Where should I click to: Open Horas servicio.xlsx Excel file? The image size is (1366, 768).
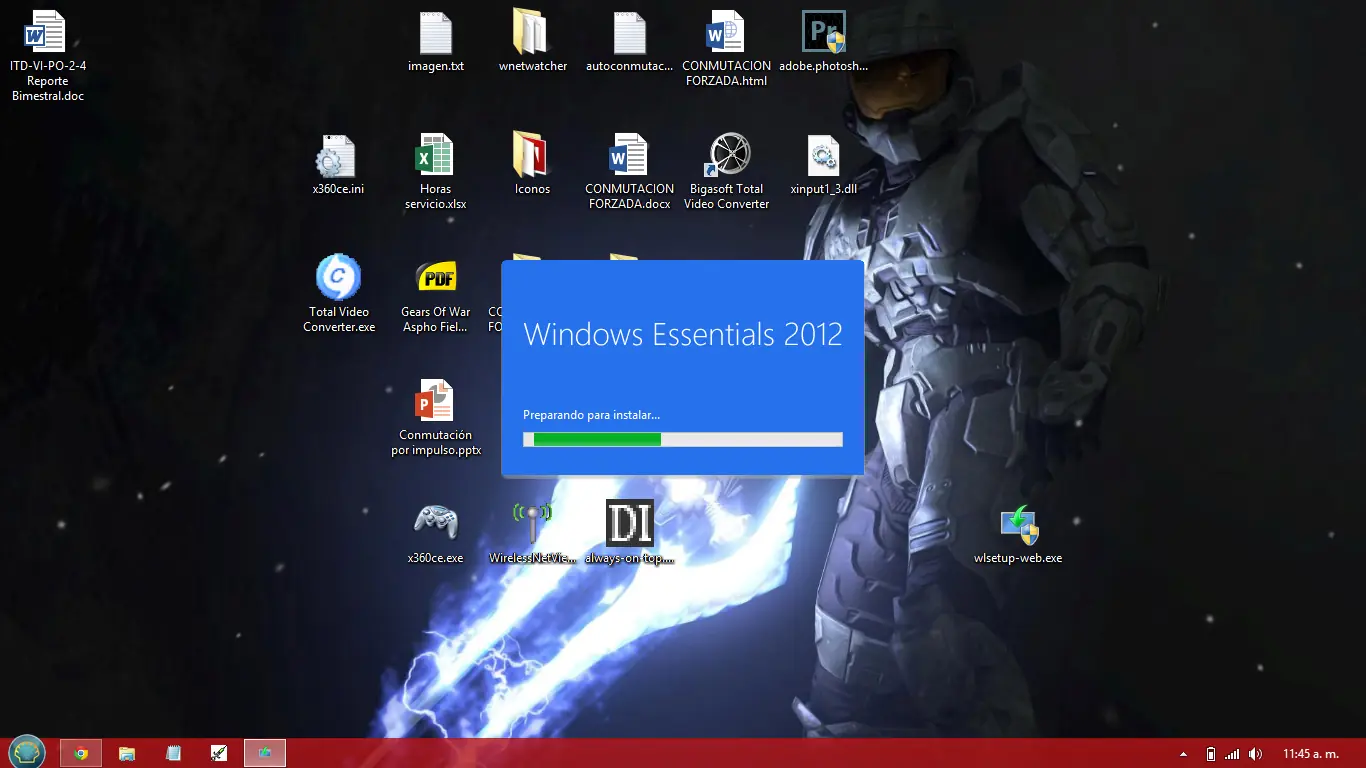pos(435,172)
